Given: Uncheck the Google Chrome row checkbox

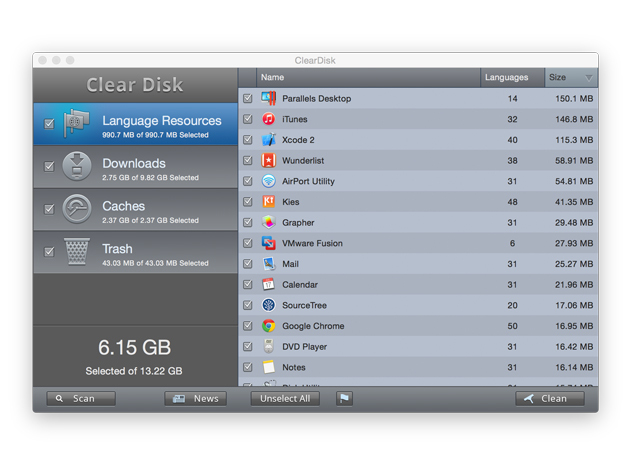Looking at the screenshot, I should pyautogui.click(x=248, y=326).
